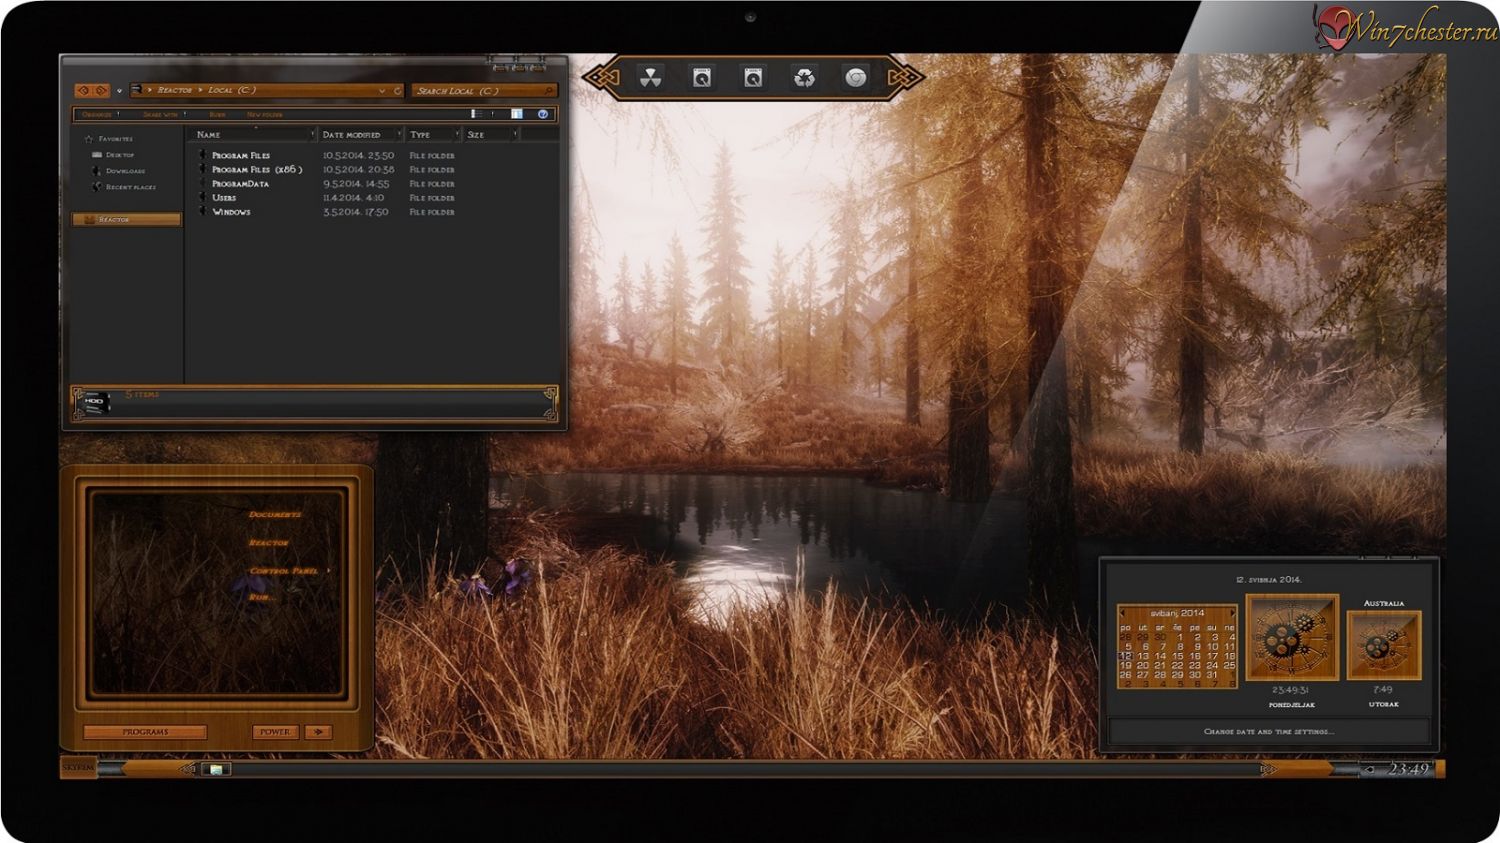The width and height of the screenshot is (1500, 843).
Task: Open the Explorer taskbar icon
Action: 215,769
